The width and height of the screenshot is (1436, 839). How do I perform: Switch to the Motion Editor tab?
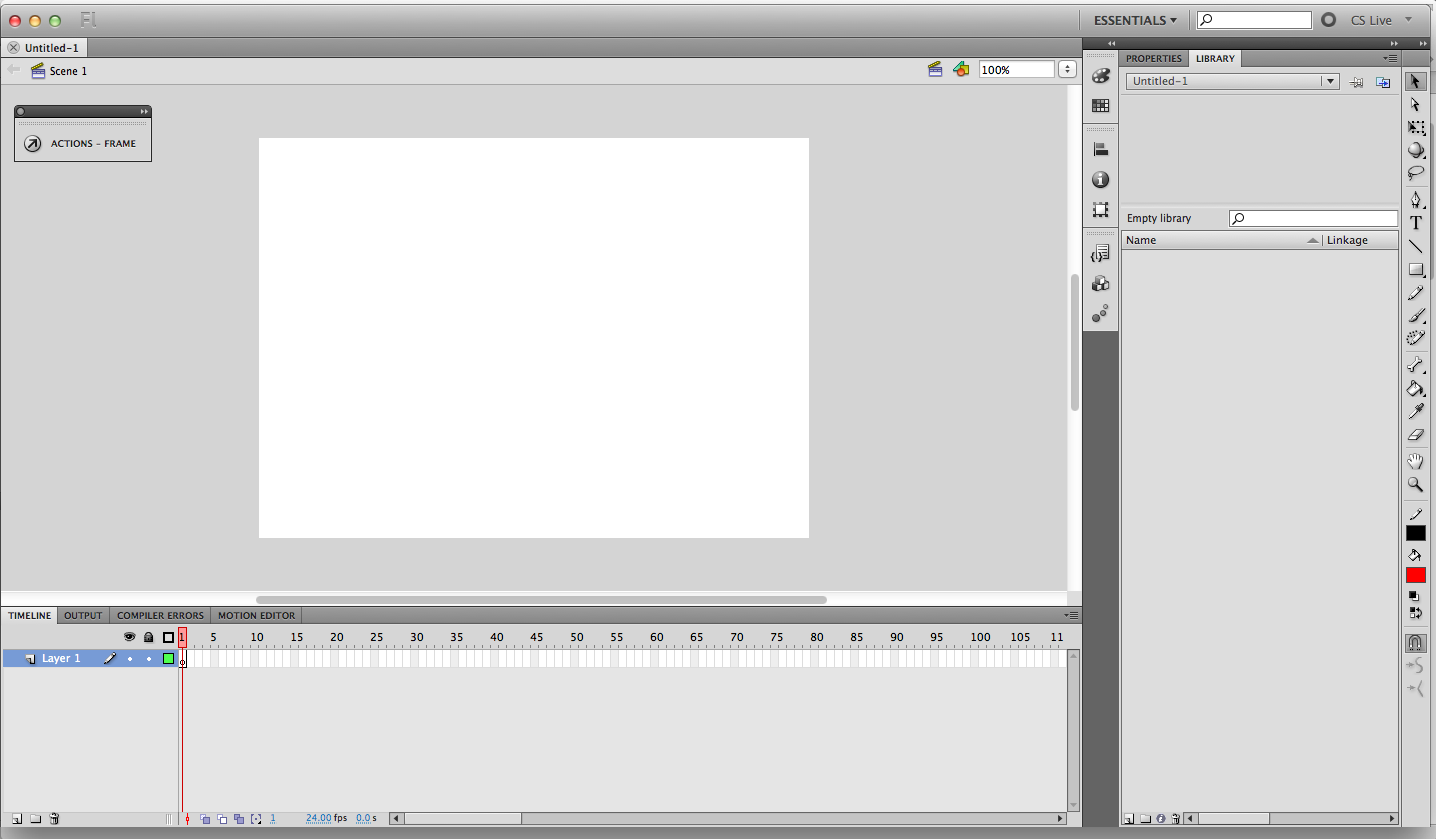click(256, 616)
